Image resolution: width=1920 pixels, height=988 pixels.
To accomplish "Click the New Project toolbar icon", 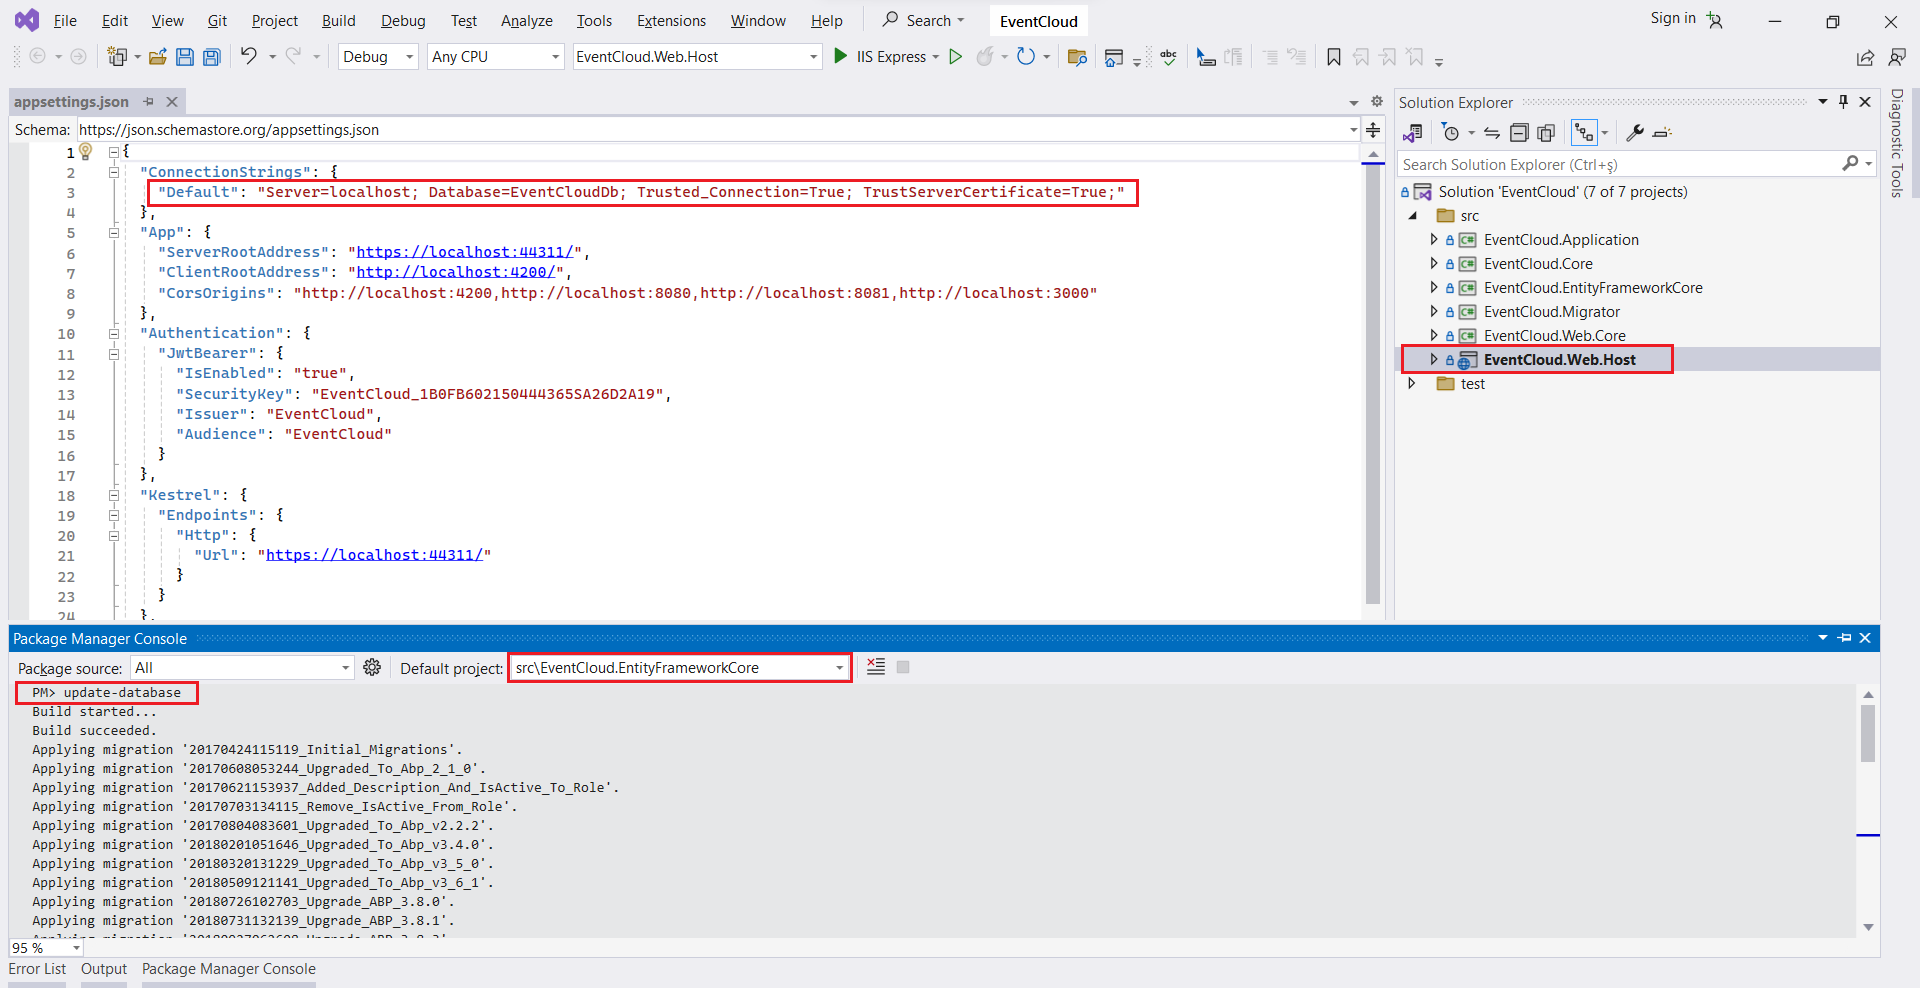I will (x=118, y=57).
